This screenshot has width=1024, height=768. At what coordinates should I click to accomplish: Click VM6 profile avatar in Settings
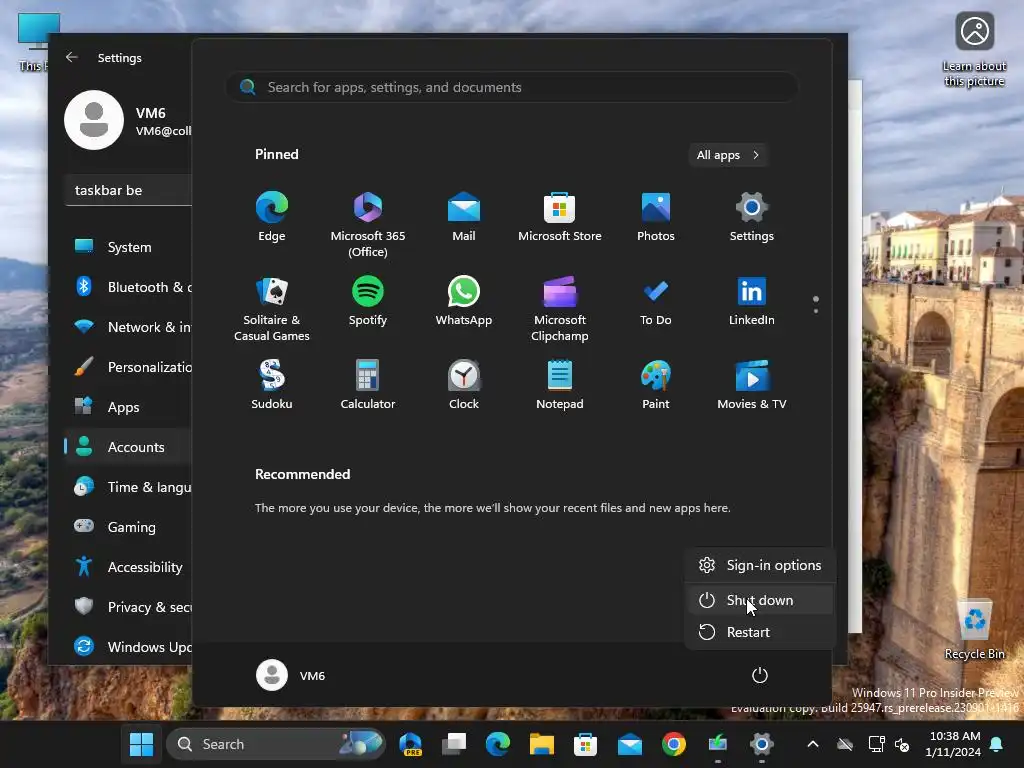click(94, 120)
